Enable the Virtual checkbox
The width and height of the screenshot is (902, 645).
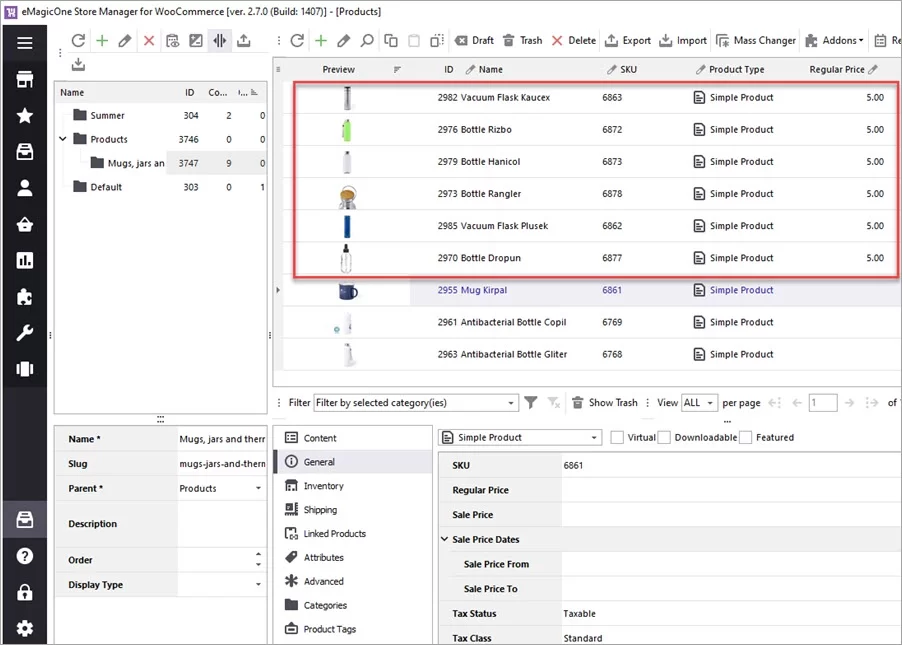(617, 437)
